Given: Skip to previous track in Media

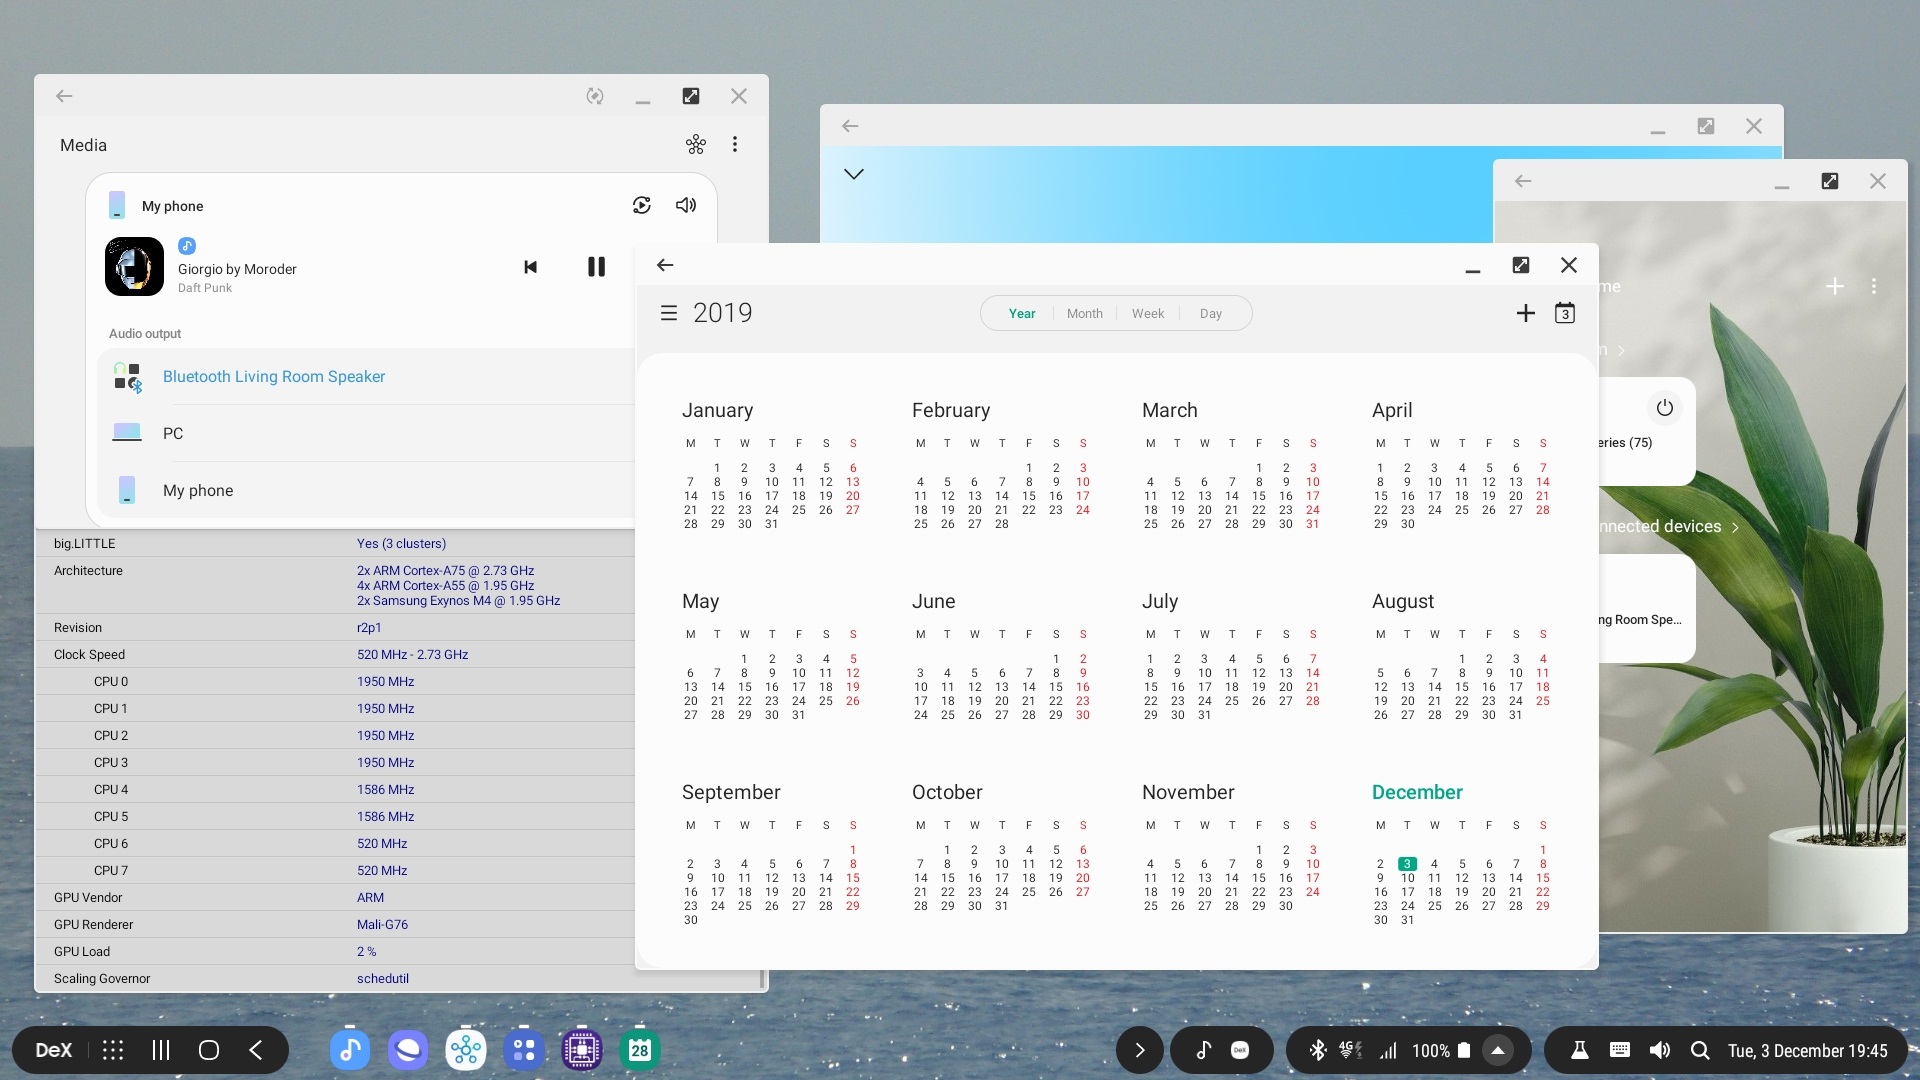Looking at the screenshot, I should point(531,267).
